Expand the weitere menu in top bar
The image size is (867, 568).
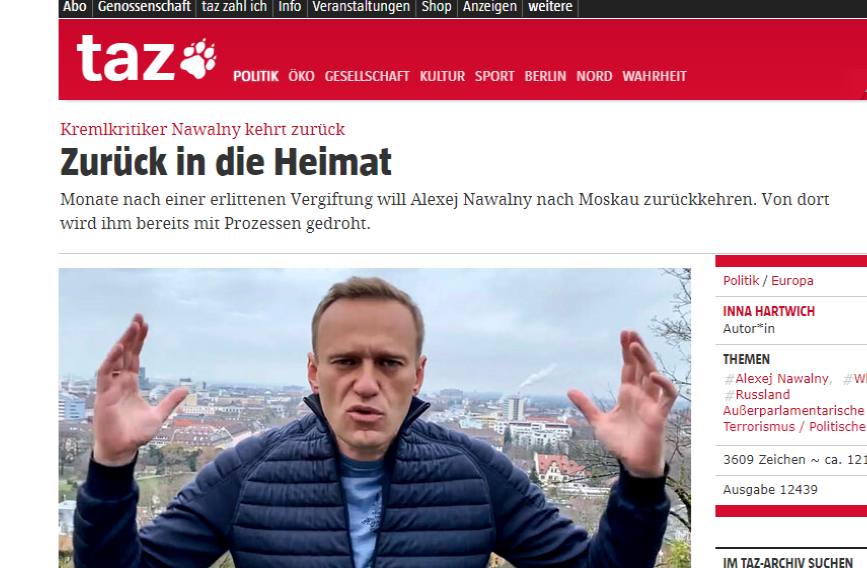pos(550,7)
